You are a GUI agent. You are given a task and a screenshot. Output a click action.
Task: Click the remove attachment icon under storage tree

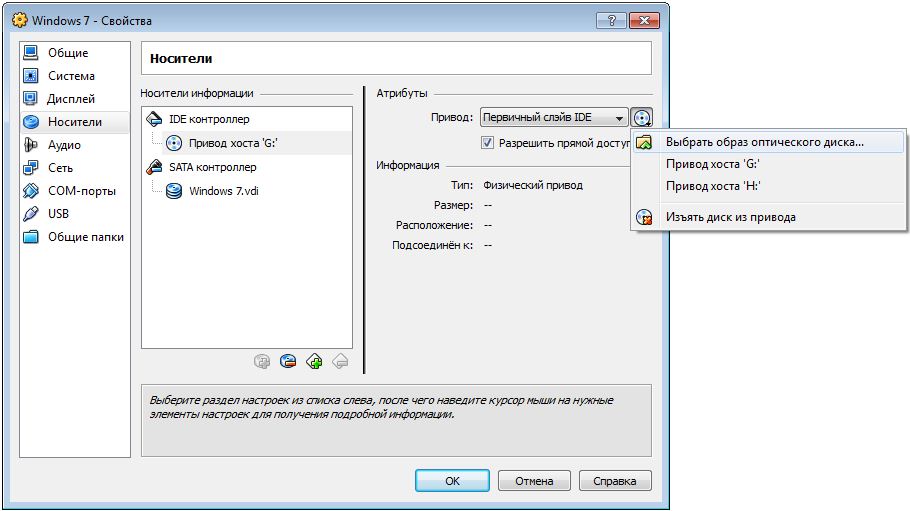coord(288,362)
